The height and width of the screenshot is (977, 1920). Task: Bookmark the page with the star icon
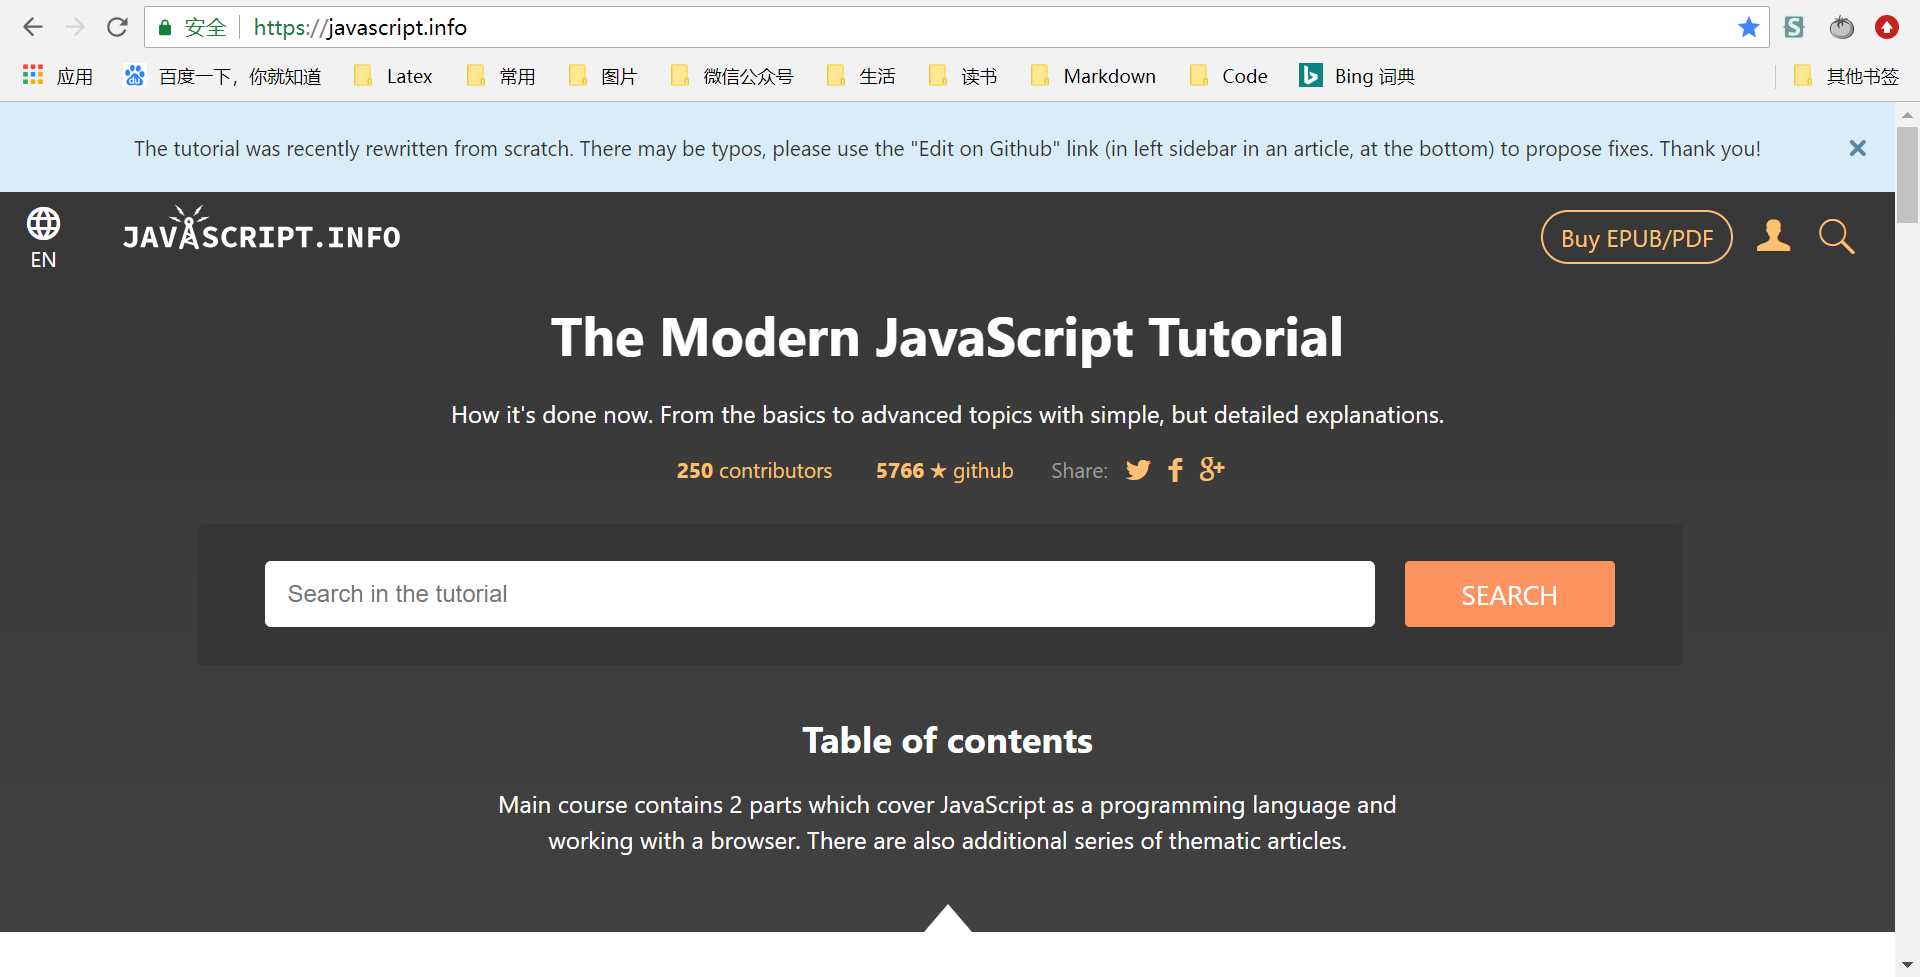pos(1748,27)
